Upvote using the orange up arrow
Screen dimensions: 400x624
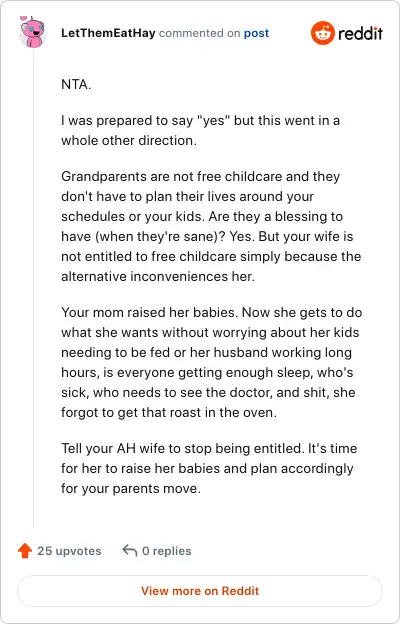25,551
